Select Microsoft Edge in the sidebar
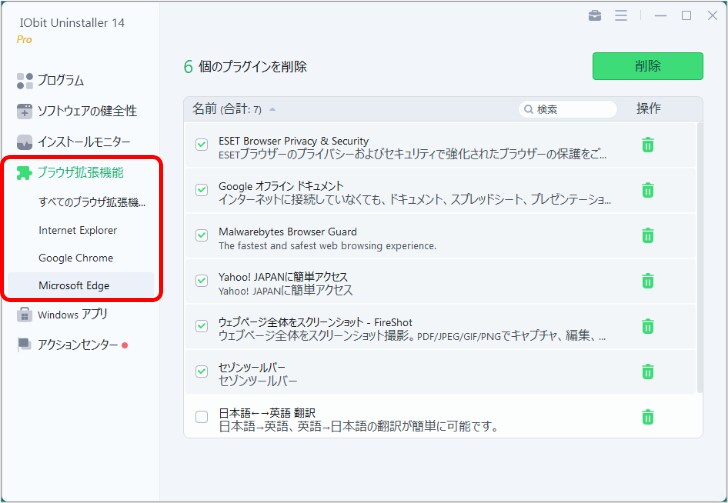Viewport: 728px width, 503px height. click(x=81, y=285)
